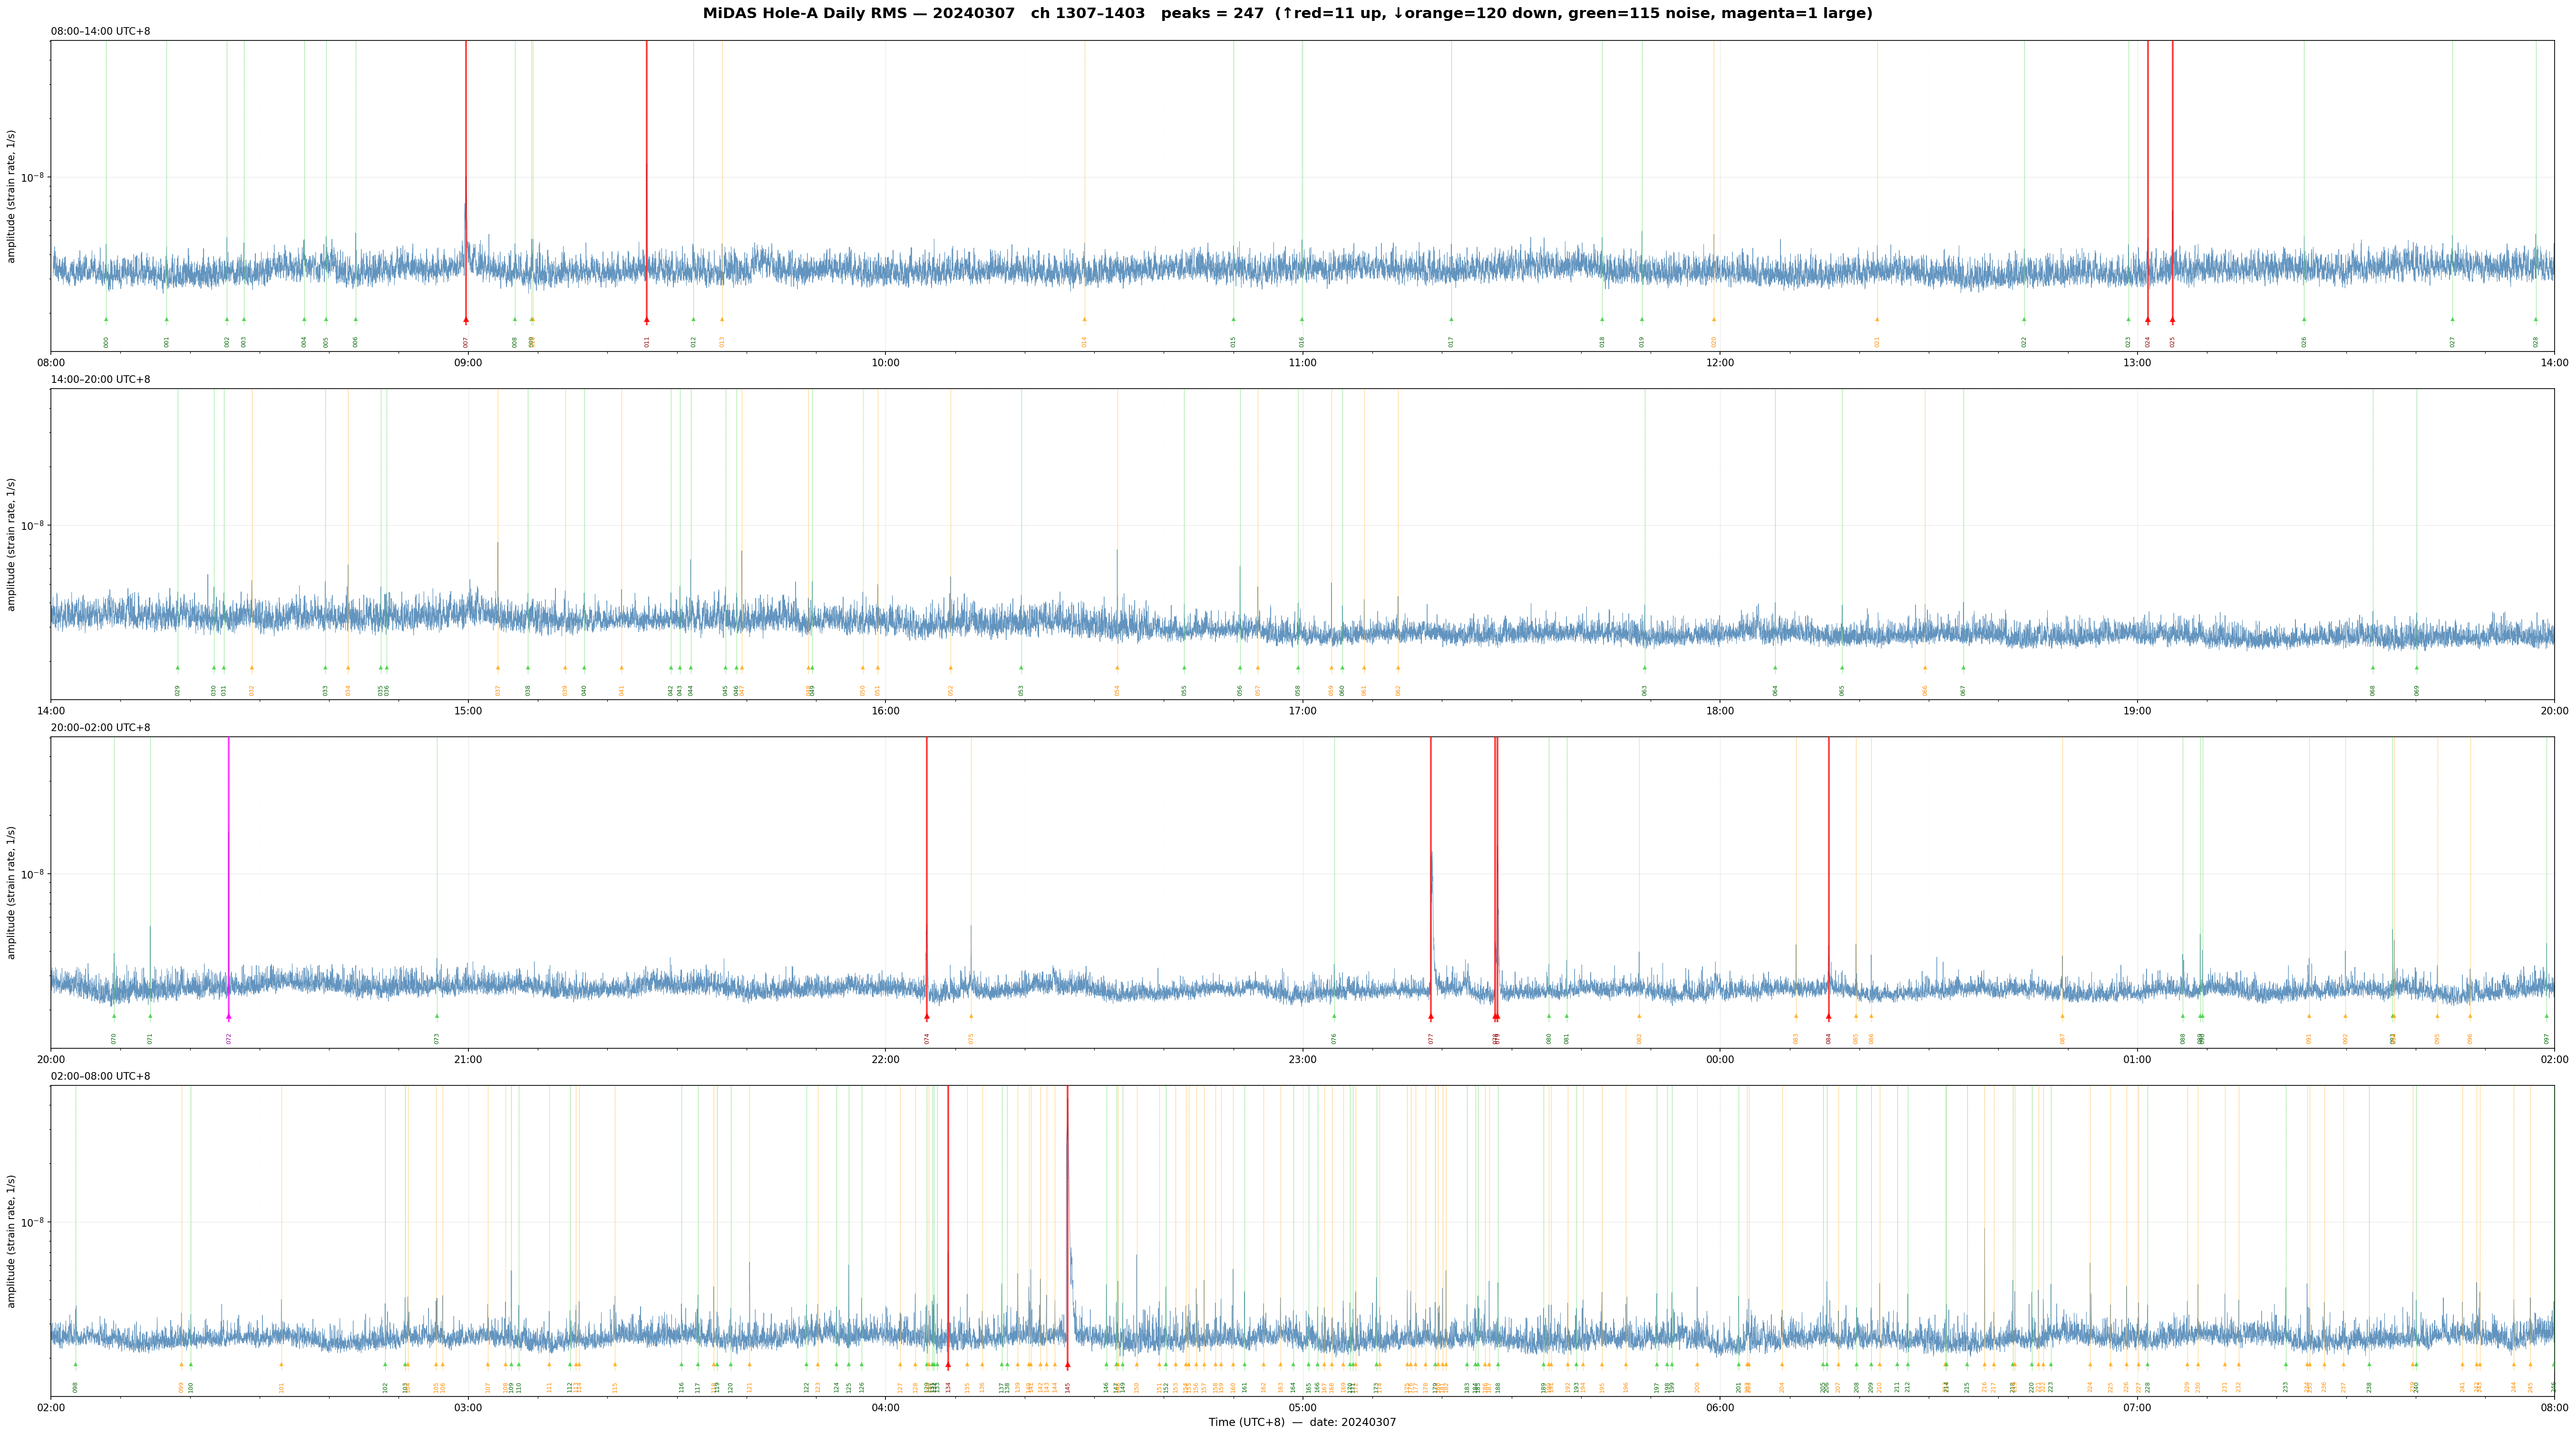Viewport: 2576px width, 1435px height.
Task: Click the green noise marker above label 000
Action: pyautogui.click(x=106, y=320)
